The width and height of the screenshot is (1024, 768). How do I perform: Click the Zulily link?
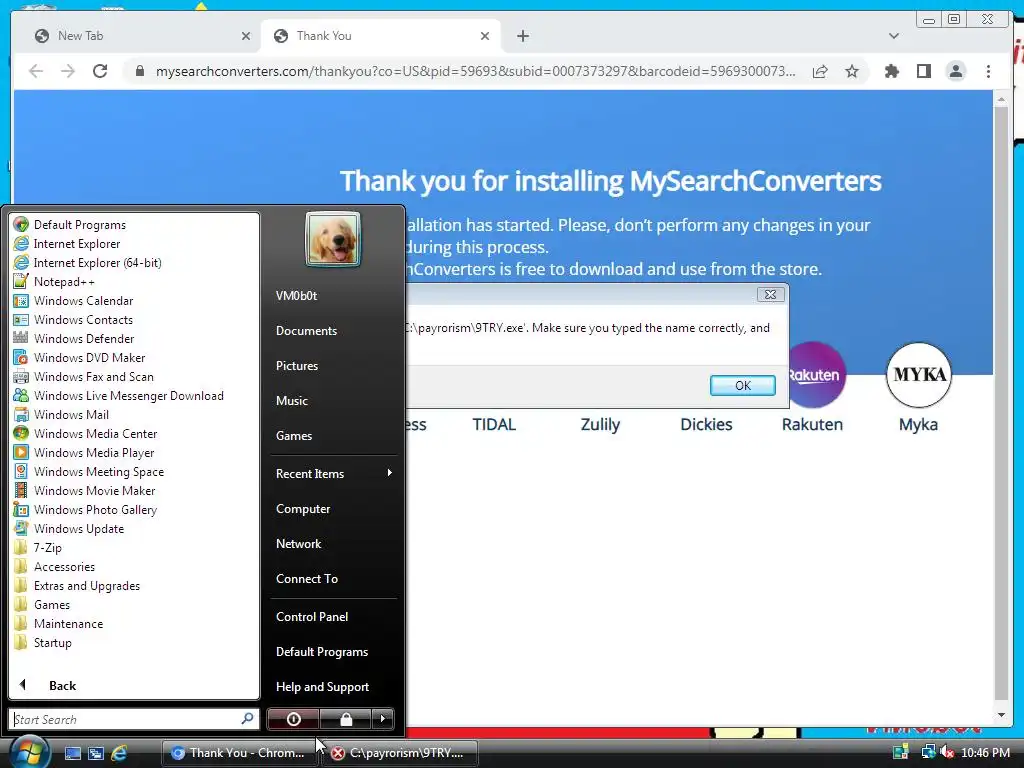pyautogui.click(x=600, y=424)
